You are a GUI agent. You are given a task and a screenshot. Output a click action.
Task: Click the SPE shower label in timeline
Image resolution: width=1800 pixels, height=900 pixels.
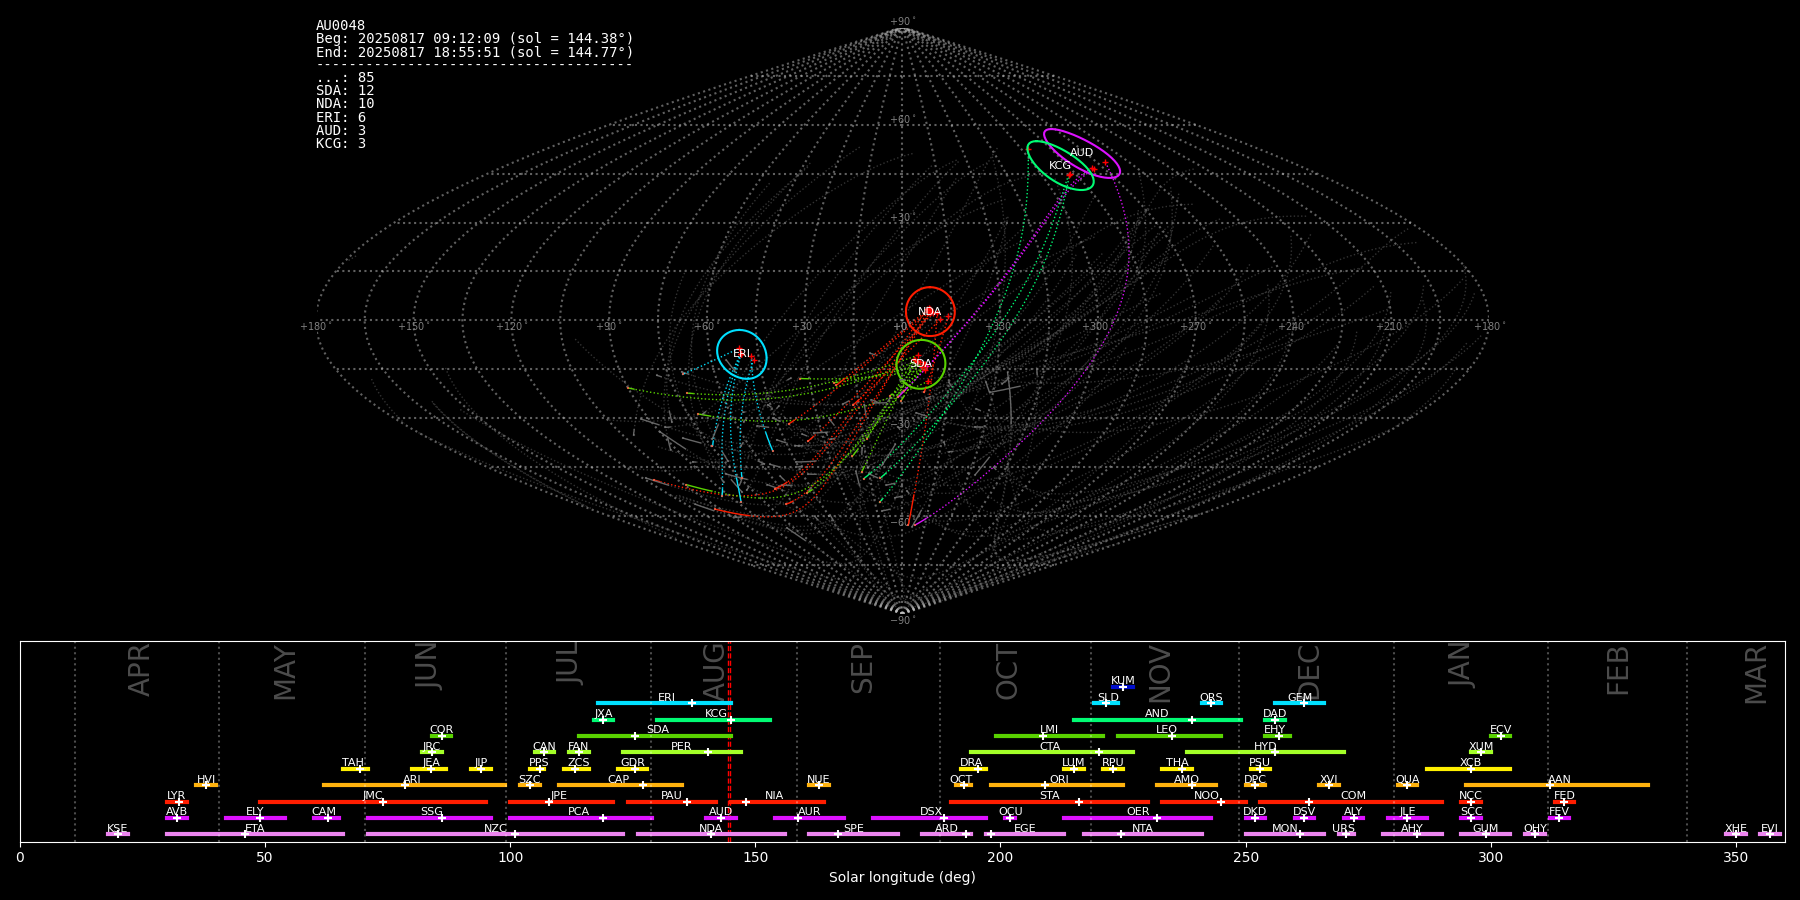(853, 829)
